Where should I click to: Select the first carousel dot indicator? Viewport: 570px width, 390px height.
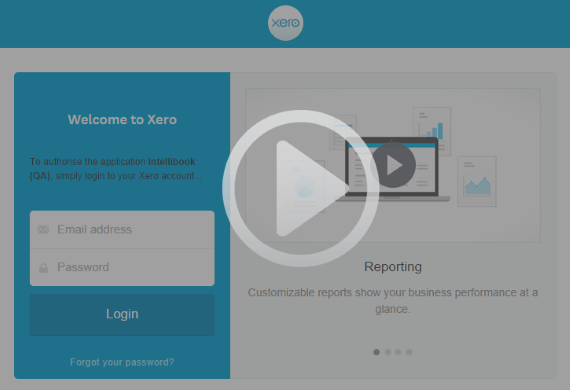[x=376, y=352]
